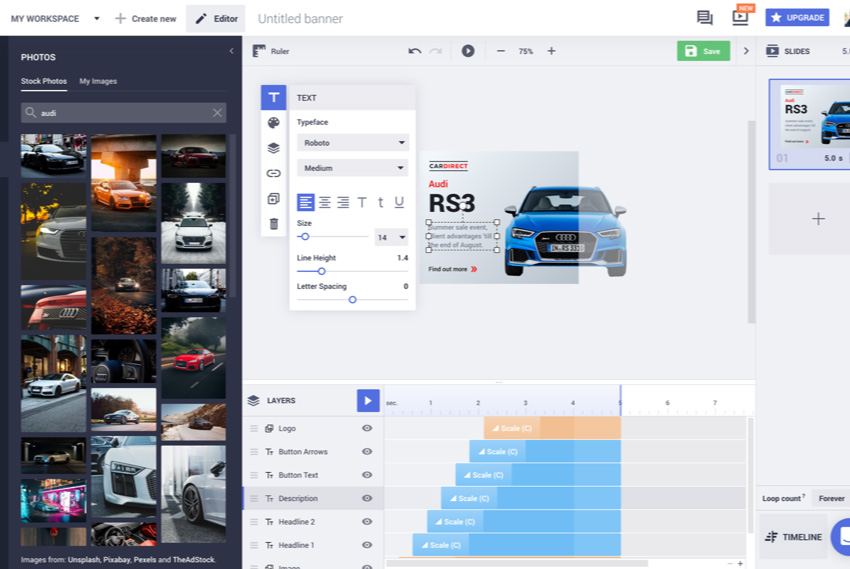Open the chat comments icon
Viewport: 850px width, 569px height.
click(705, 18)
